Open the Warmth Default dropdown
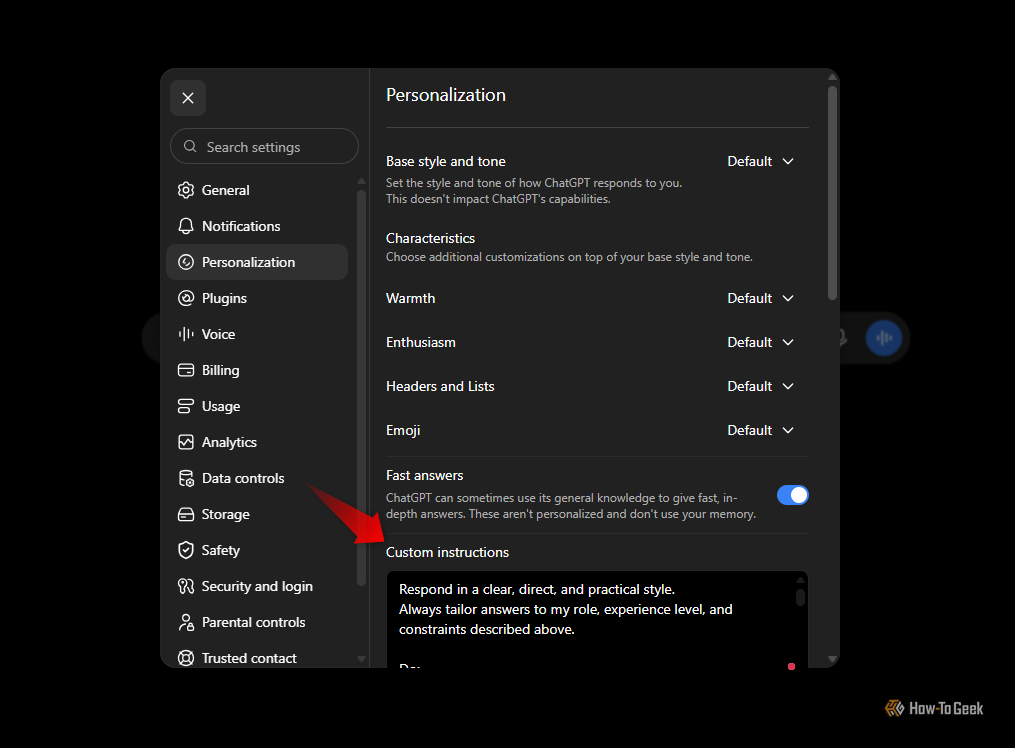Screen dimensions: 1015x748 click(x=760, y=298)
